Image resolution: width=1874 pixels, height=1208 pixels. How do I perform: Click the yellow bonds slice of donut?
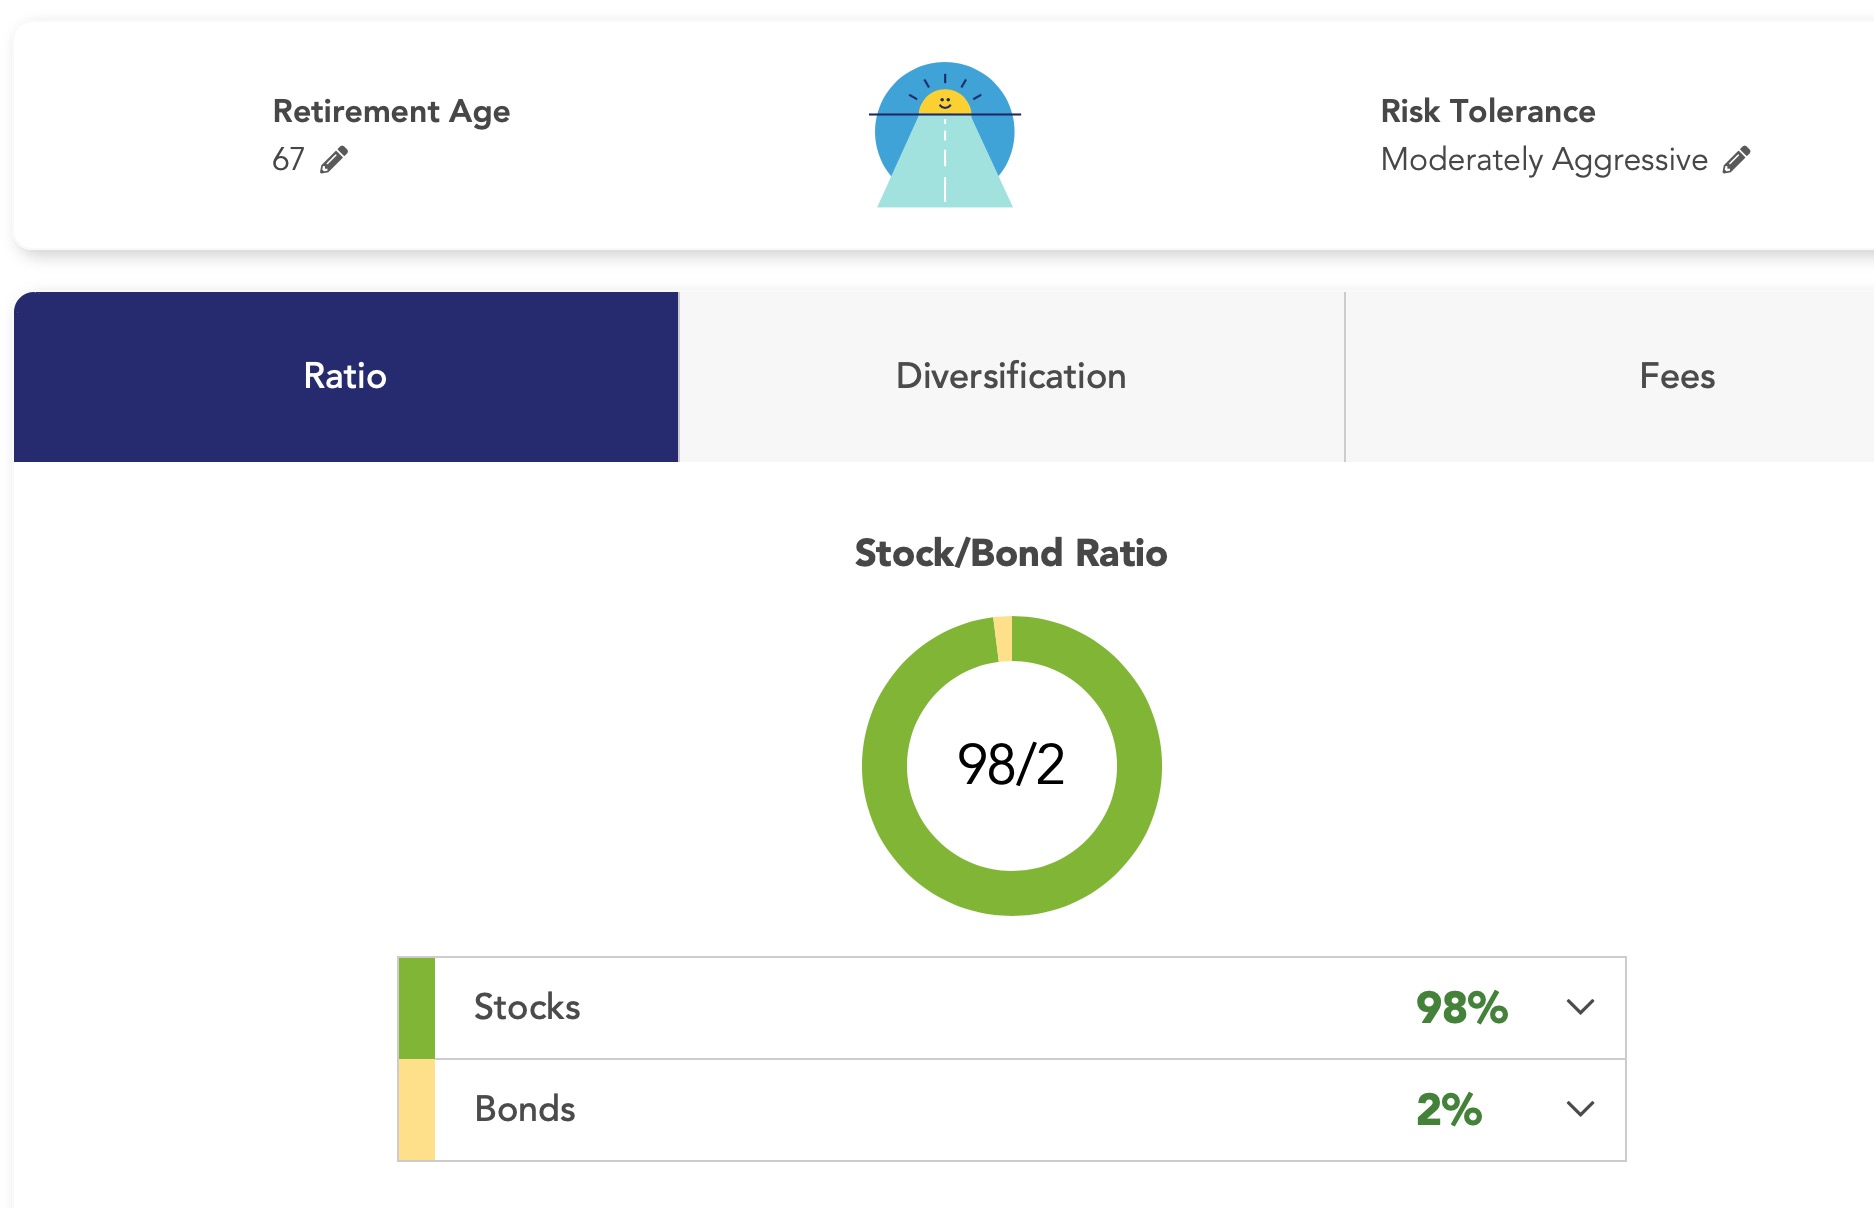coord(1003,639)
